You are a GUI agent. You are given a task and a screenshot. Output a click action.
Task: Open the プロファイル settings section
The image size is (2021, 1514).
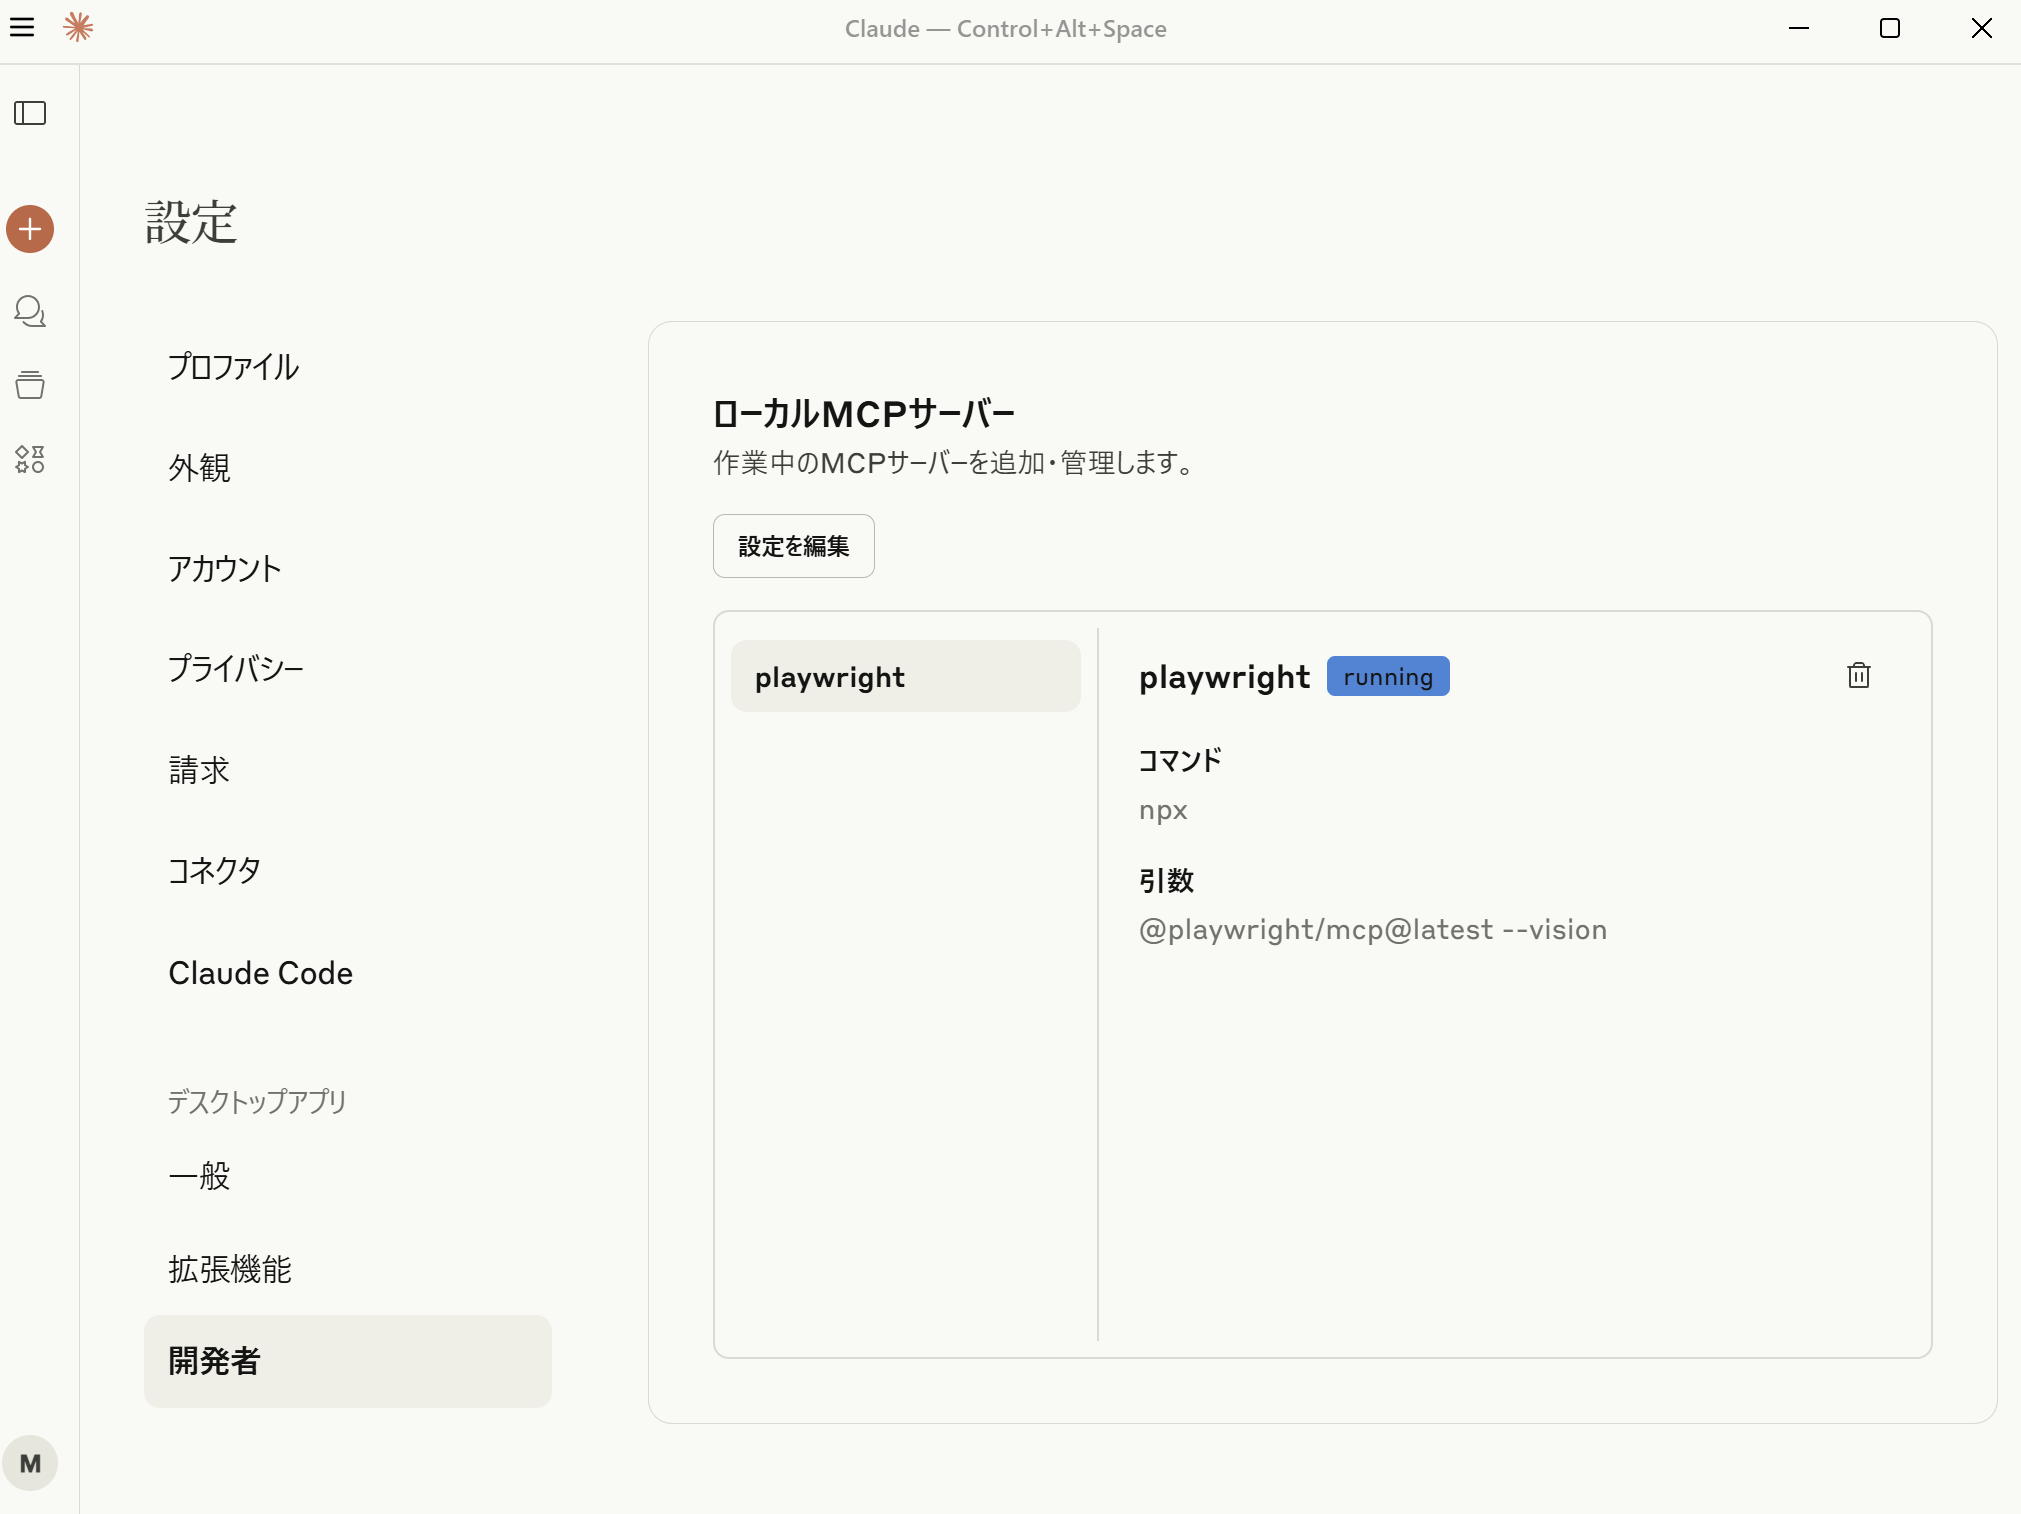[x=347, y=367]
